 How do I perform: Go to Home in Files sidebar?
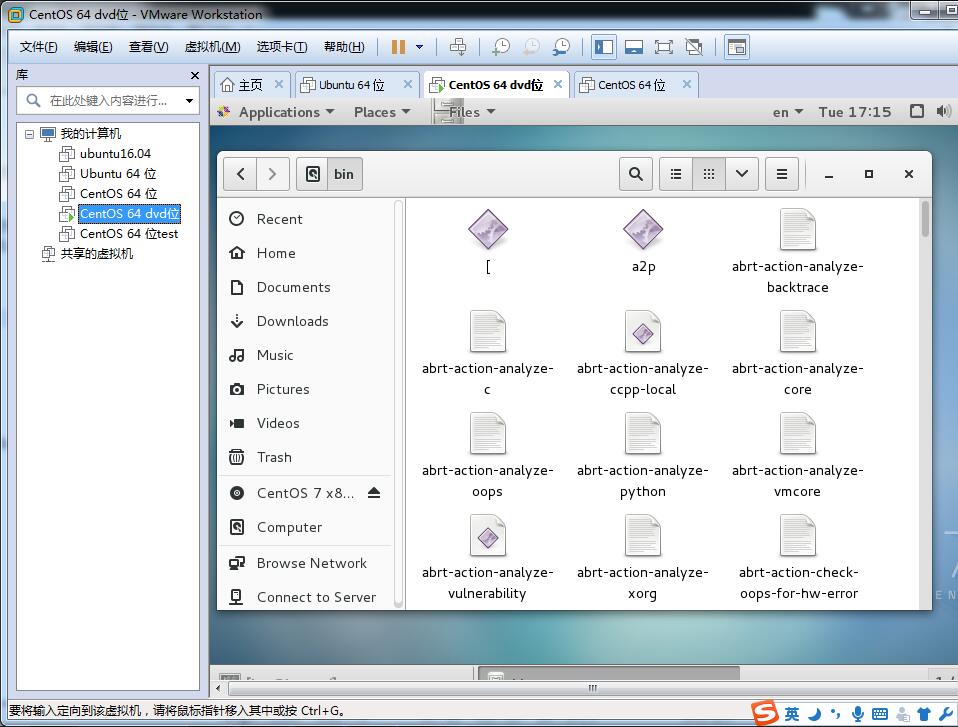[305, 253]
